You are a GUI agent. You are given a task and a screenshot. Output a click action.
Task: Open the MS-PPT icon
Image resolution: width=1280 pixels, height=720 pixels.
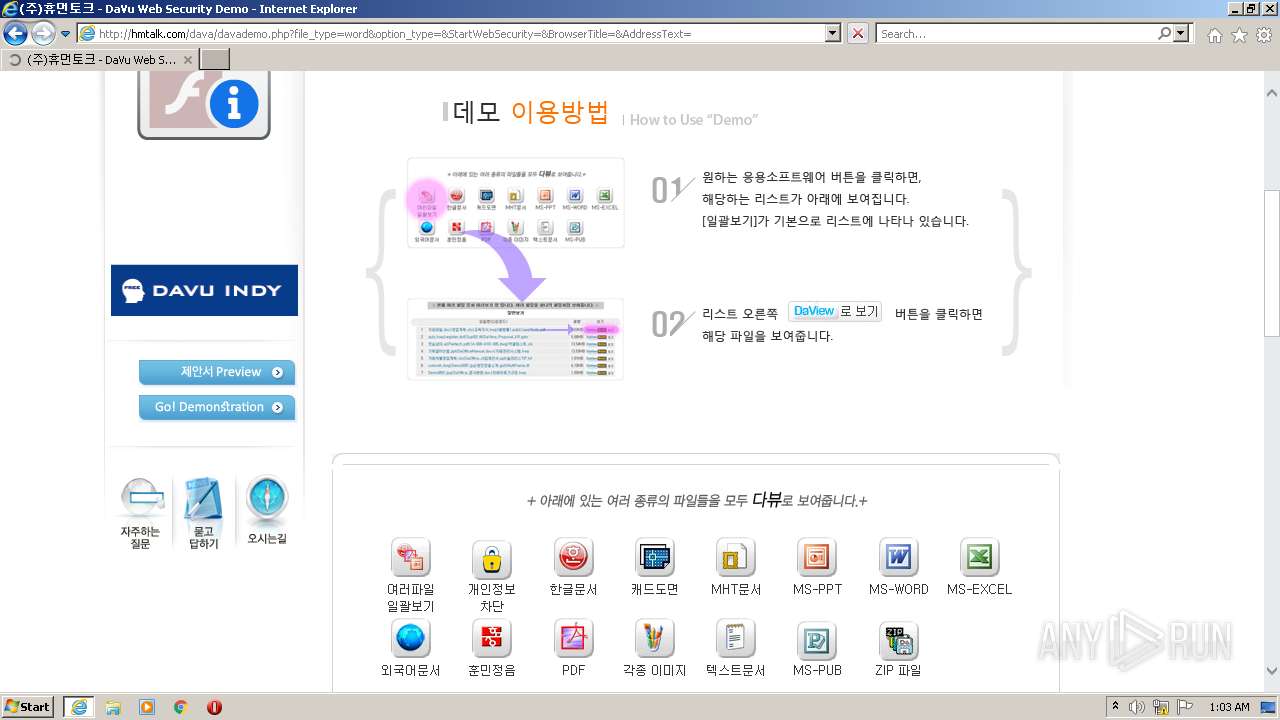[816, 558]
